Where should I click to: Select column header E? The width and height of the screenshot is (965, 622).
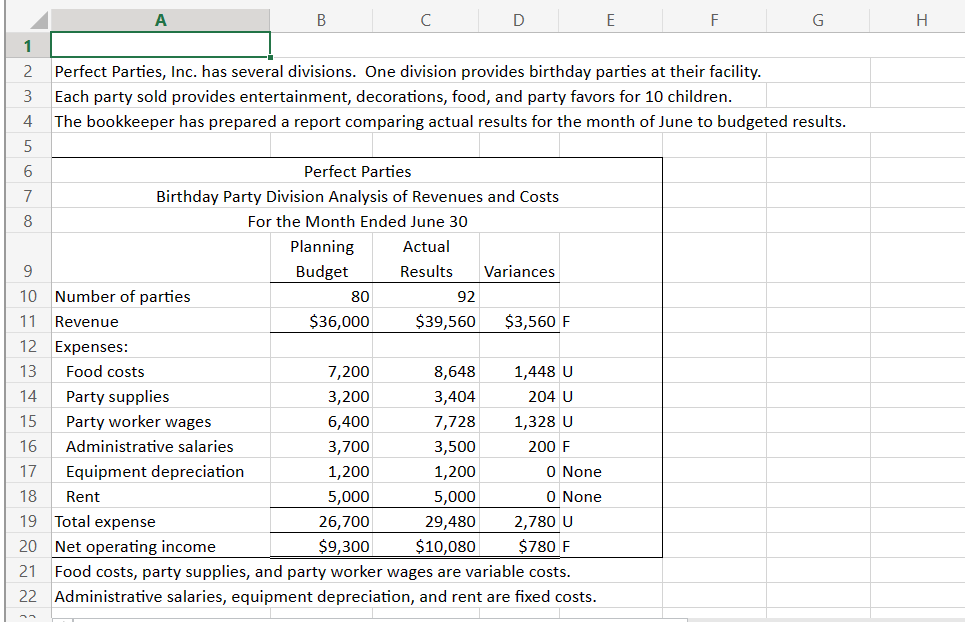click(x=609, y=19)
